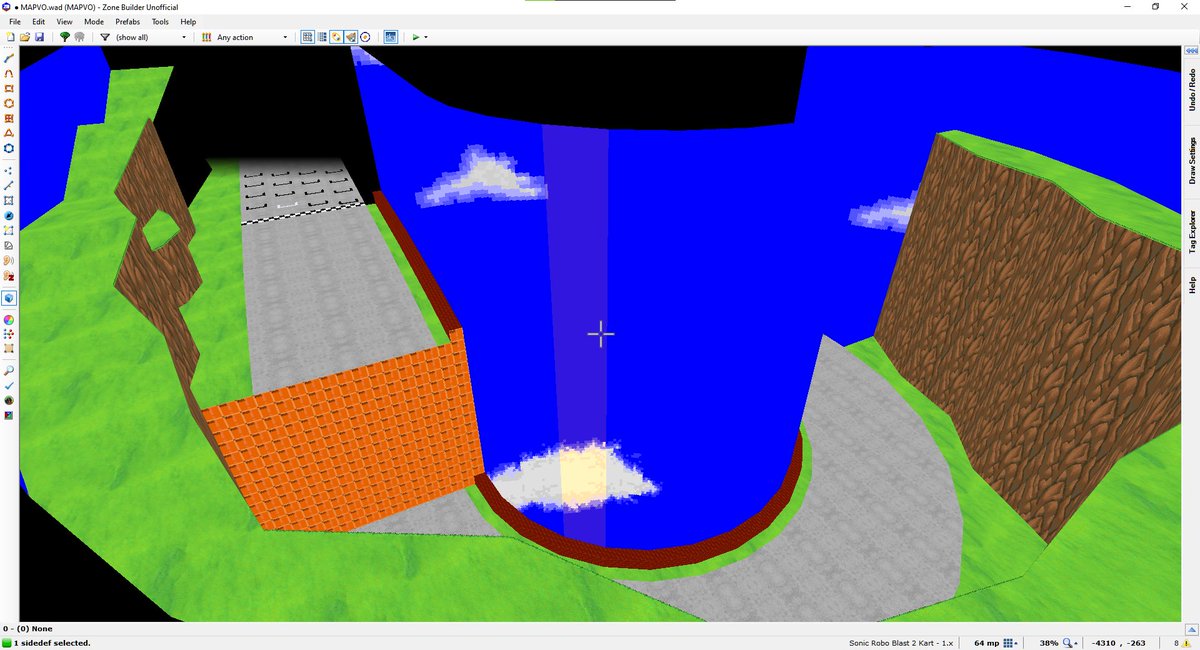Open the (show all) things filter dropdown
The image size is (1200, 650).
[151, 37]
